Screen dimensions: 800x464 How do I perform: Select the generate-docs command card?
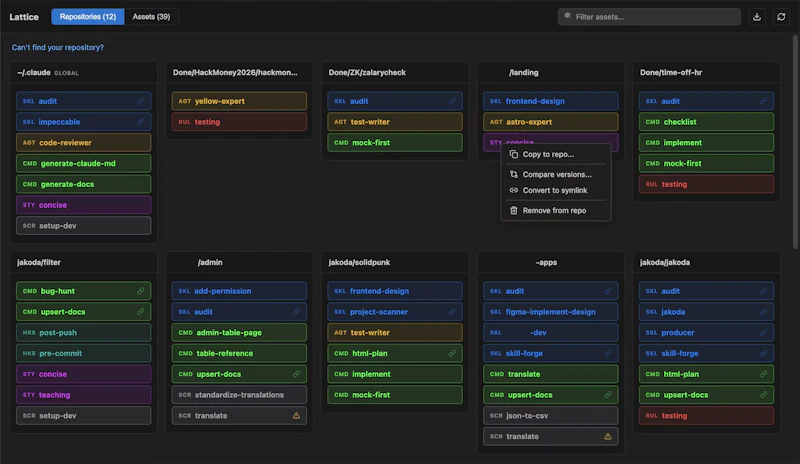tap(84, 184)
